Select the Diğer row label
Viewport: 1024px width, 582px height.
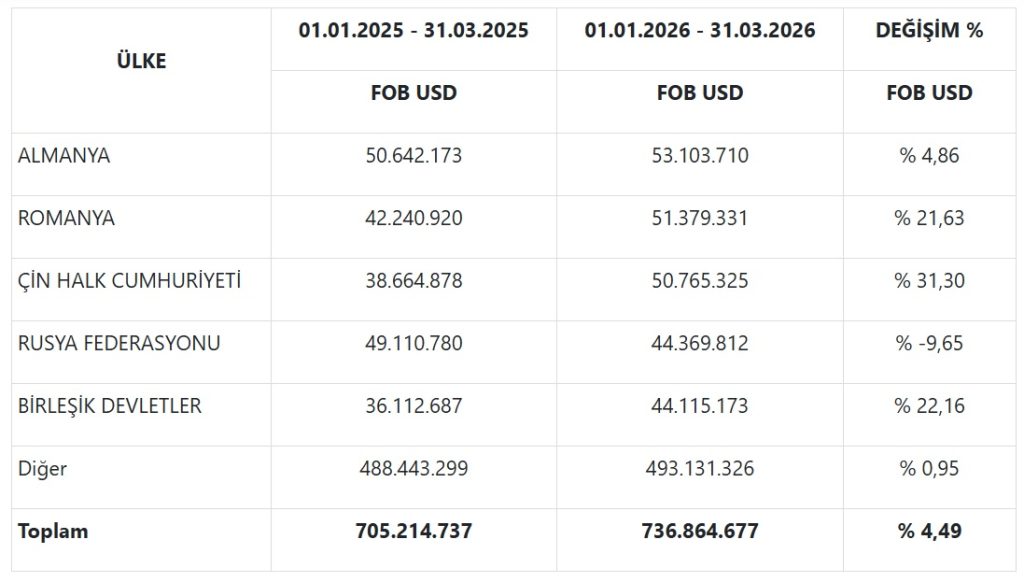tap(42, 468)
